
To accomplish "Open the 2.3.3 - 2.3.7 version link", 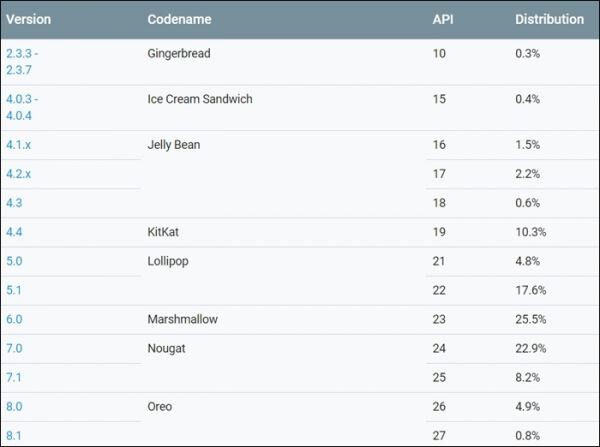I will 24,61.
